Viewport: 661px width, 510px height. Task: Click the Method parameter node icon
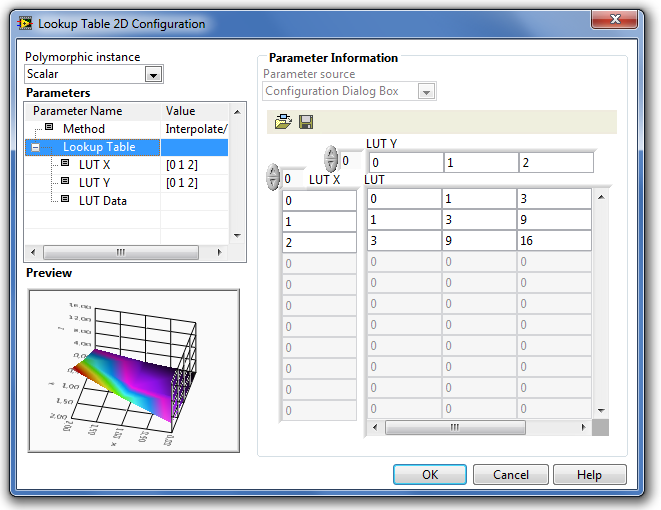[49, 128]
